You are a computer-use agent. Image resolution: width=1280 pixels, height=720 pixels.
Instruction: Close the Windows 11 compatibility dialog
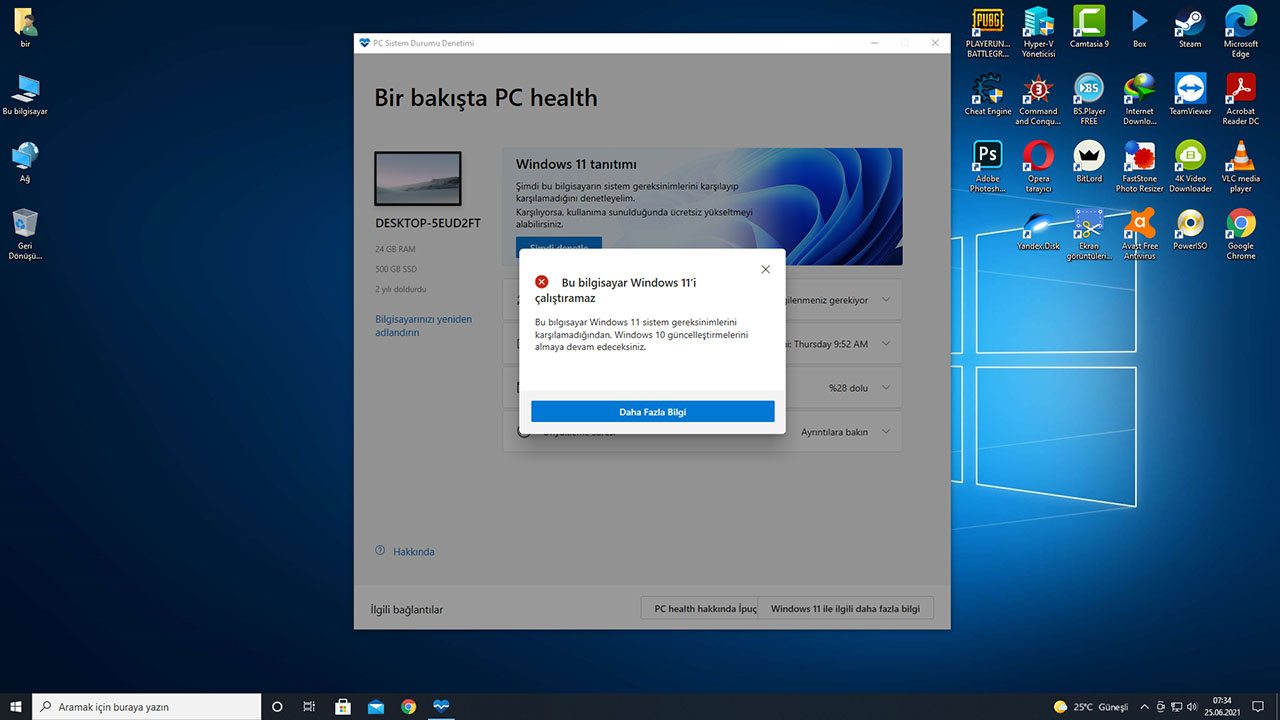[765, 269]
